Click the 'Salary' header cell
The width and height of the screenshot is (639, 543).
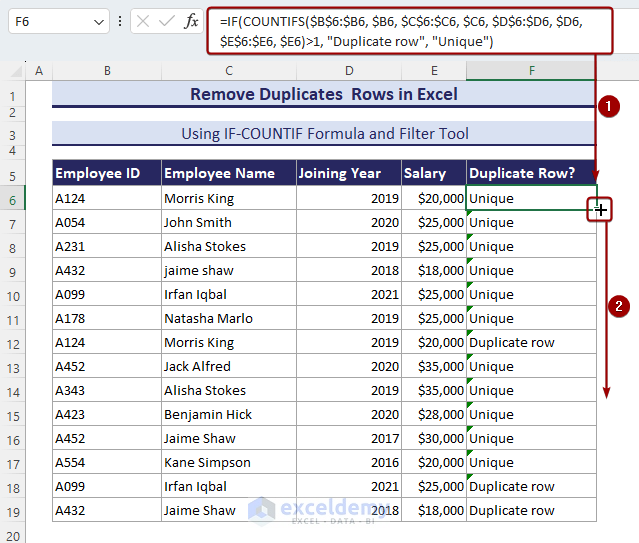(434, 173)
